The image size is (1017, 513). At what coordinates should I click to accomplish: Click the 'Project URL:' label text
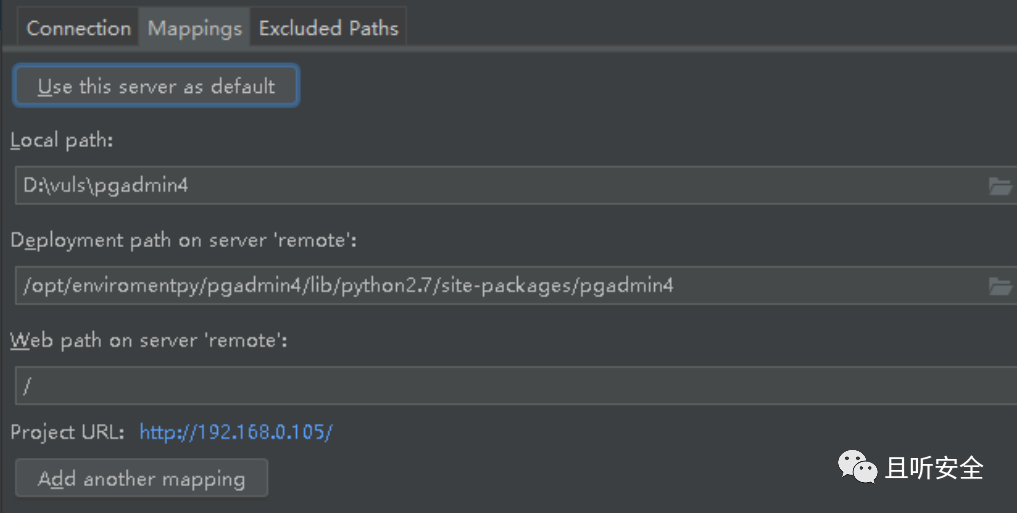pos(67,432)
